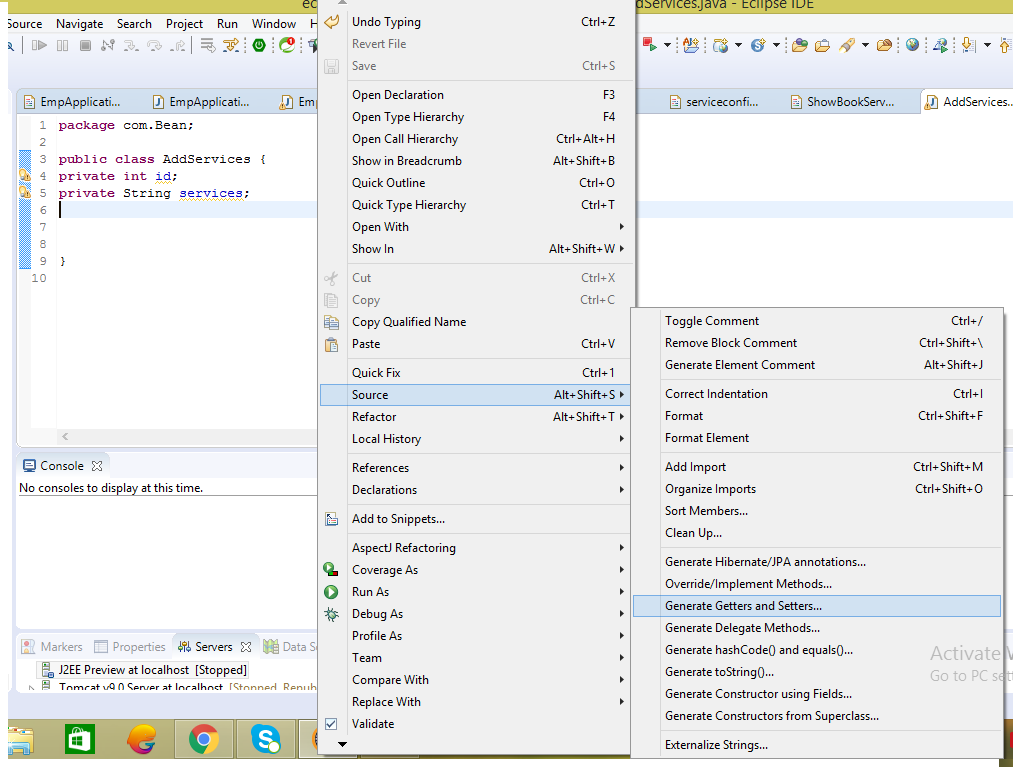1013x767 pixels.
Task: Open the green Spring Boot toolbar icon
Action: pos(257,45)
